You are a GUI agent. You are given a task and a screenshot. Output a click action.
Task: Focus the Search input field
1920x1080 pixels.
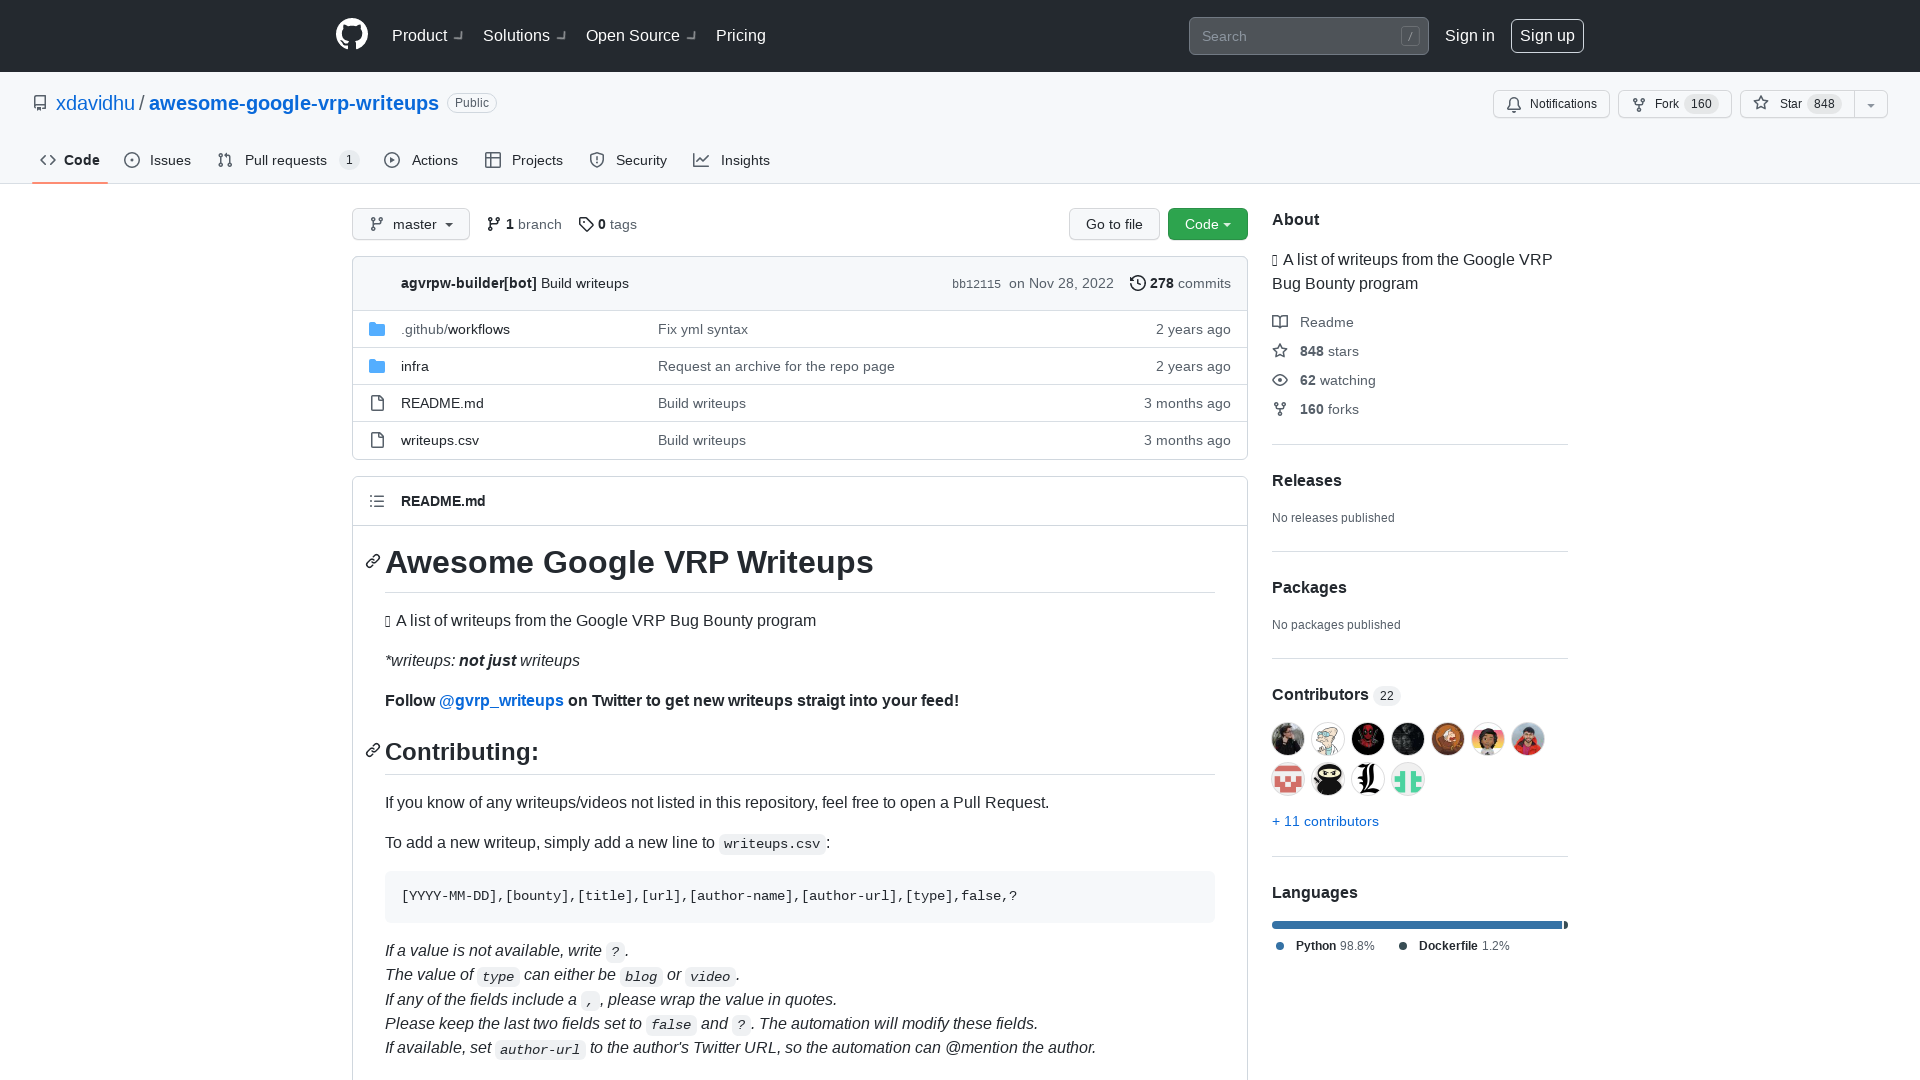[x=1308, y=36]
